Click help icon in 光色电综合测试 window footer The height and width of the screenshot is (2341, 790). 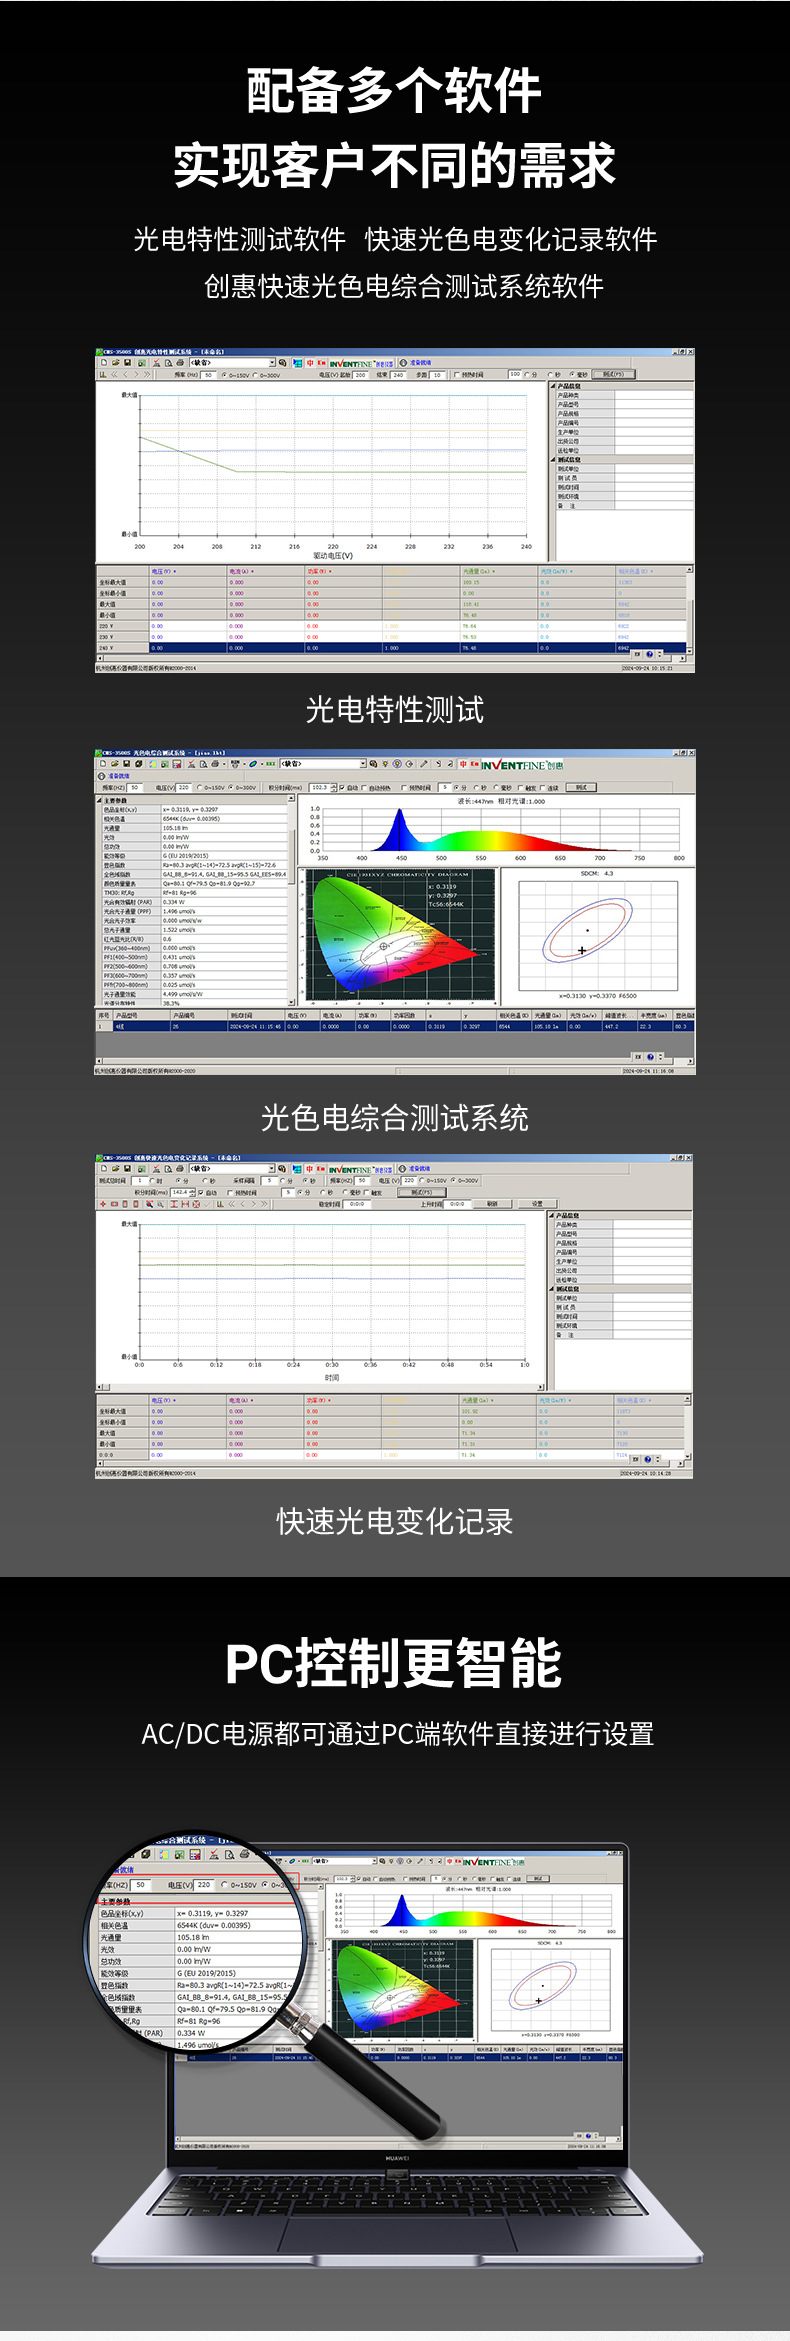pos(650,1056)
